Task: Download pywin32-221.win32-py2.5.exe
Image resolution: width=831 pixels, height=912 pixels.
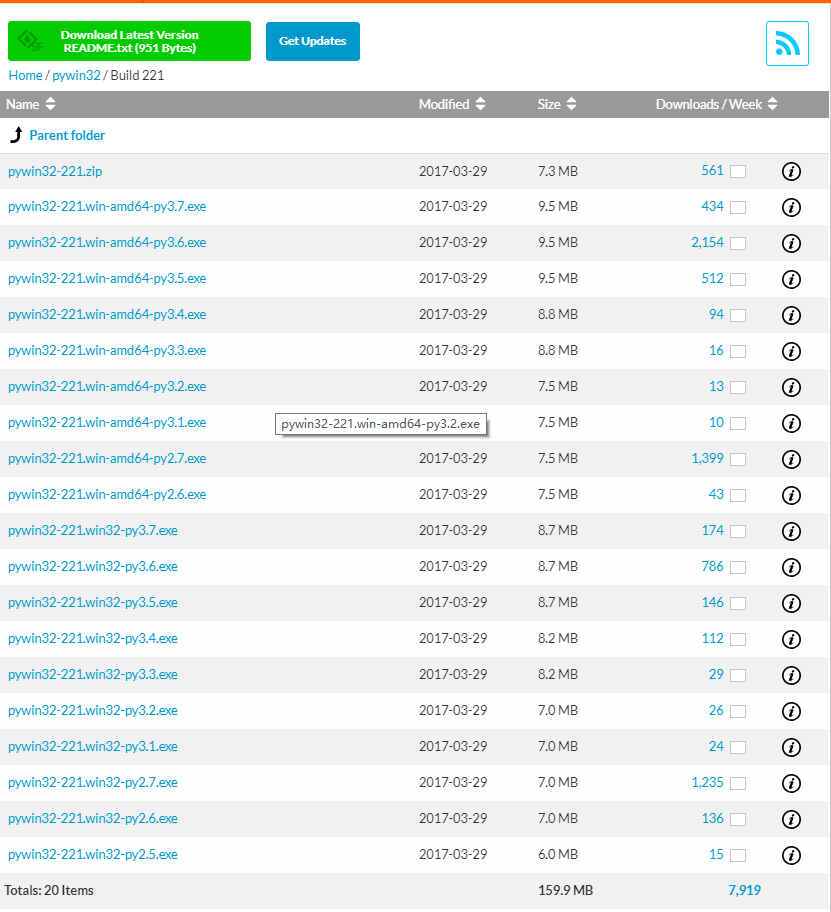Action: click(93, 854)
